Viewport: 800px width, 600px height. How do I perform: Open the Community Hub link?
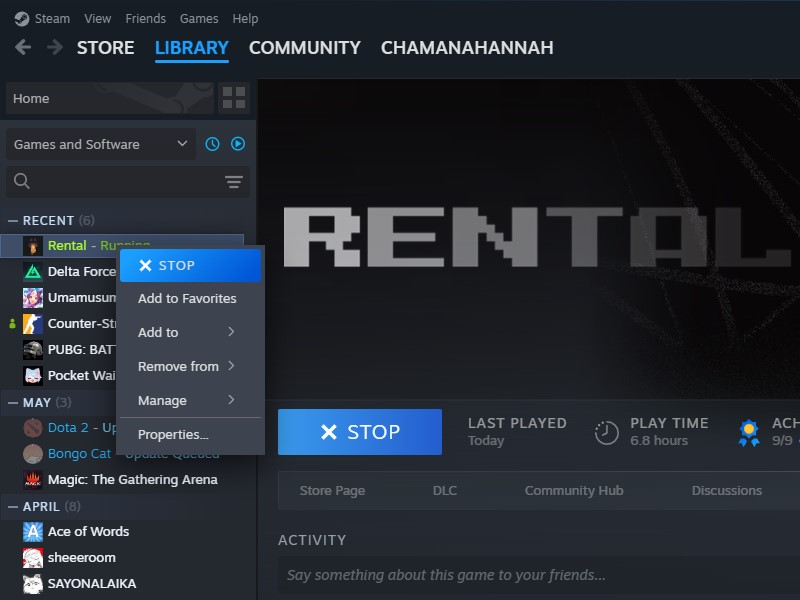574,491
